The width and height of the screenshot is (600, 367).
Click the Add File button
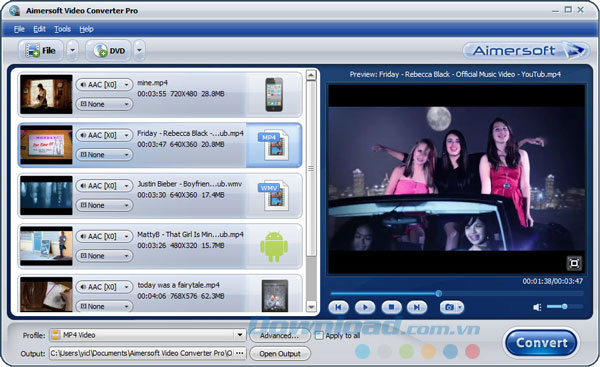pyautogui.click(x=41, y=51)
